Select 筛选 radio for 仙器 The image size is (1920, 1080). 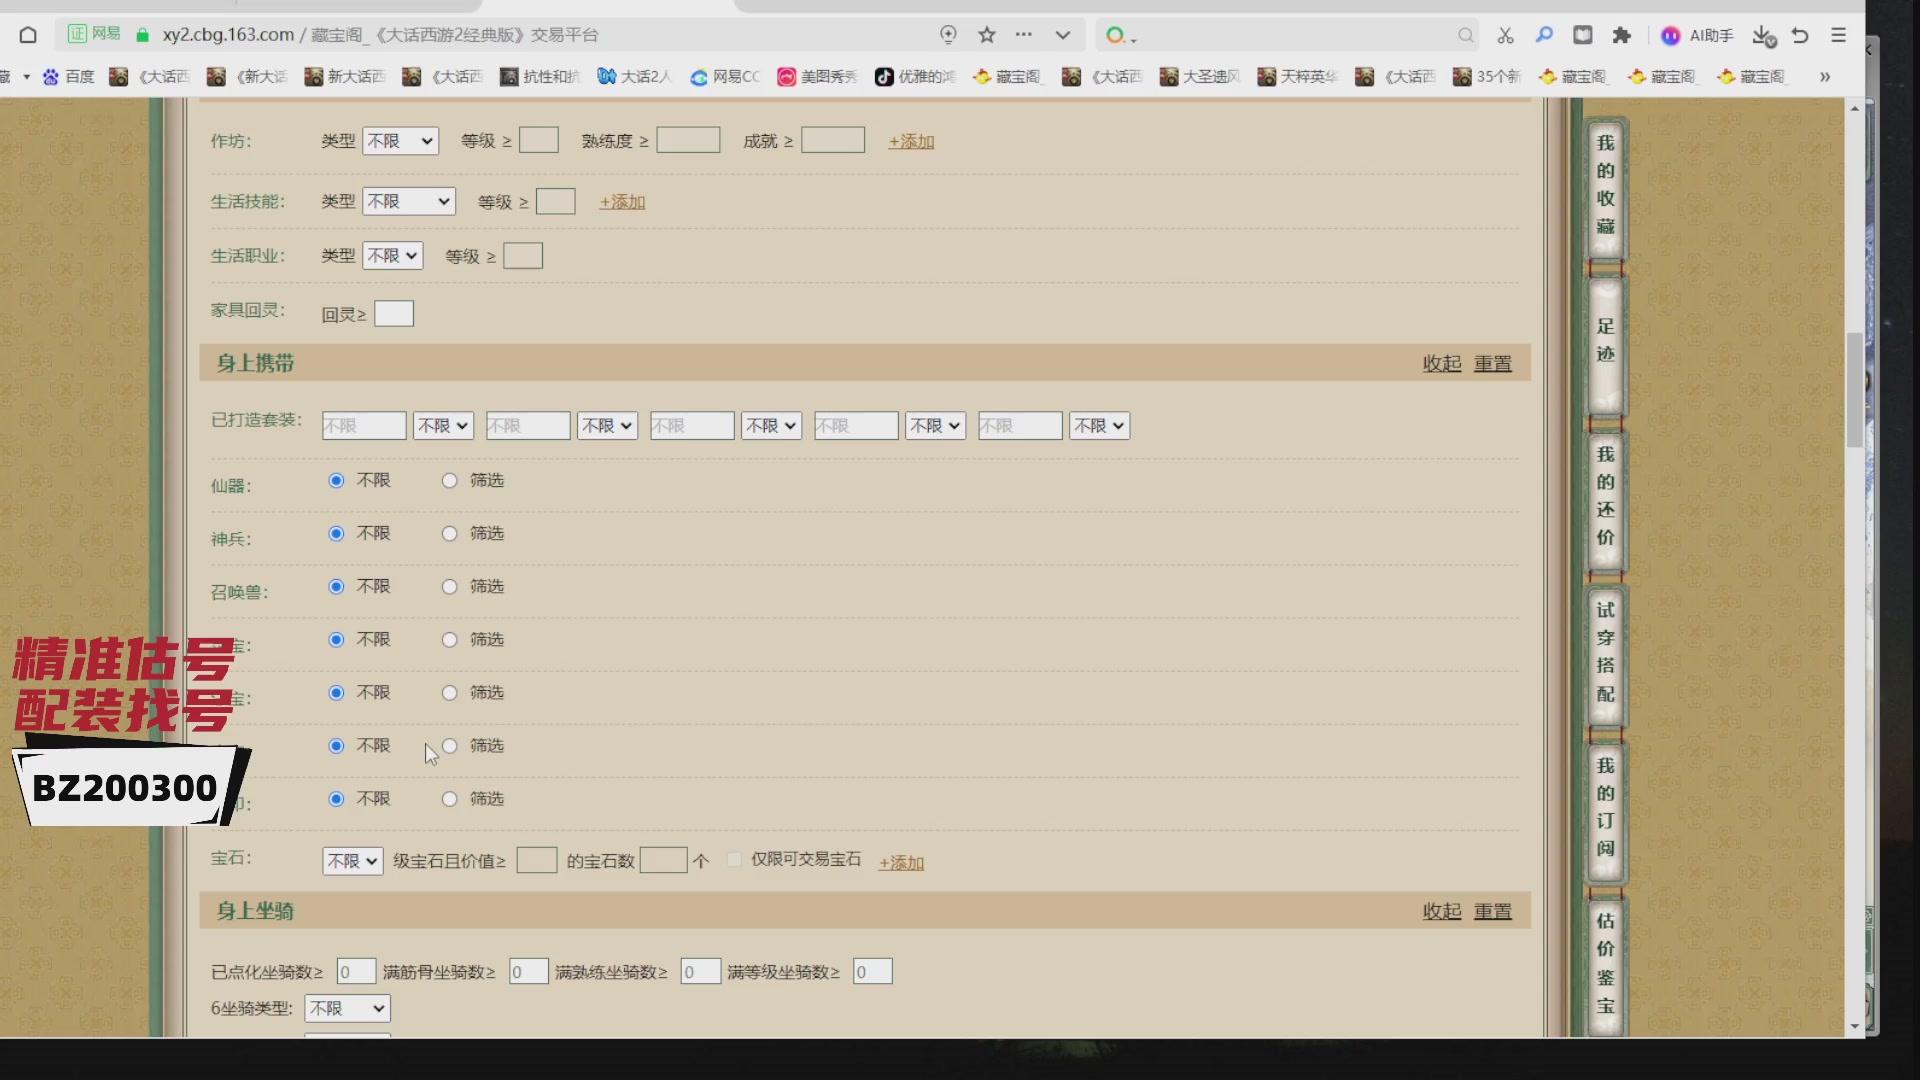pos(449,480)
